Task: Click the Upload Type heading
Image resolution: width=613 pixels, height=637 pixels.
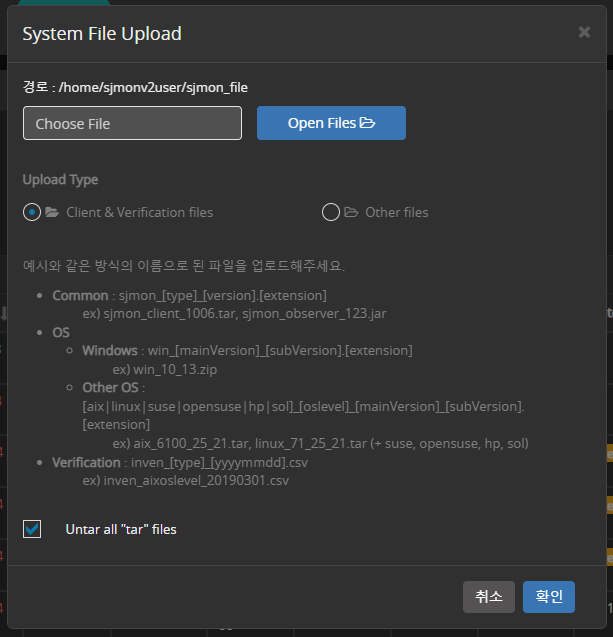Action: pyautogui.click(x=60, y=180)
